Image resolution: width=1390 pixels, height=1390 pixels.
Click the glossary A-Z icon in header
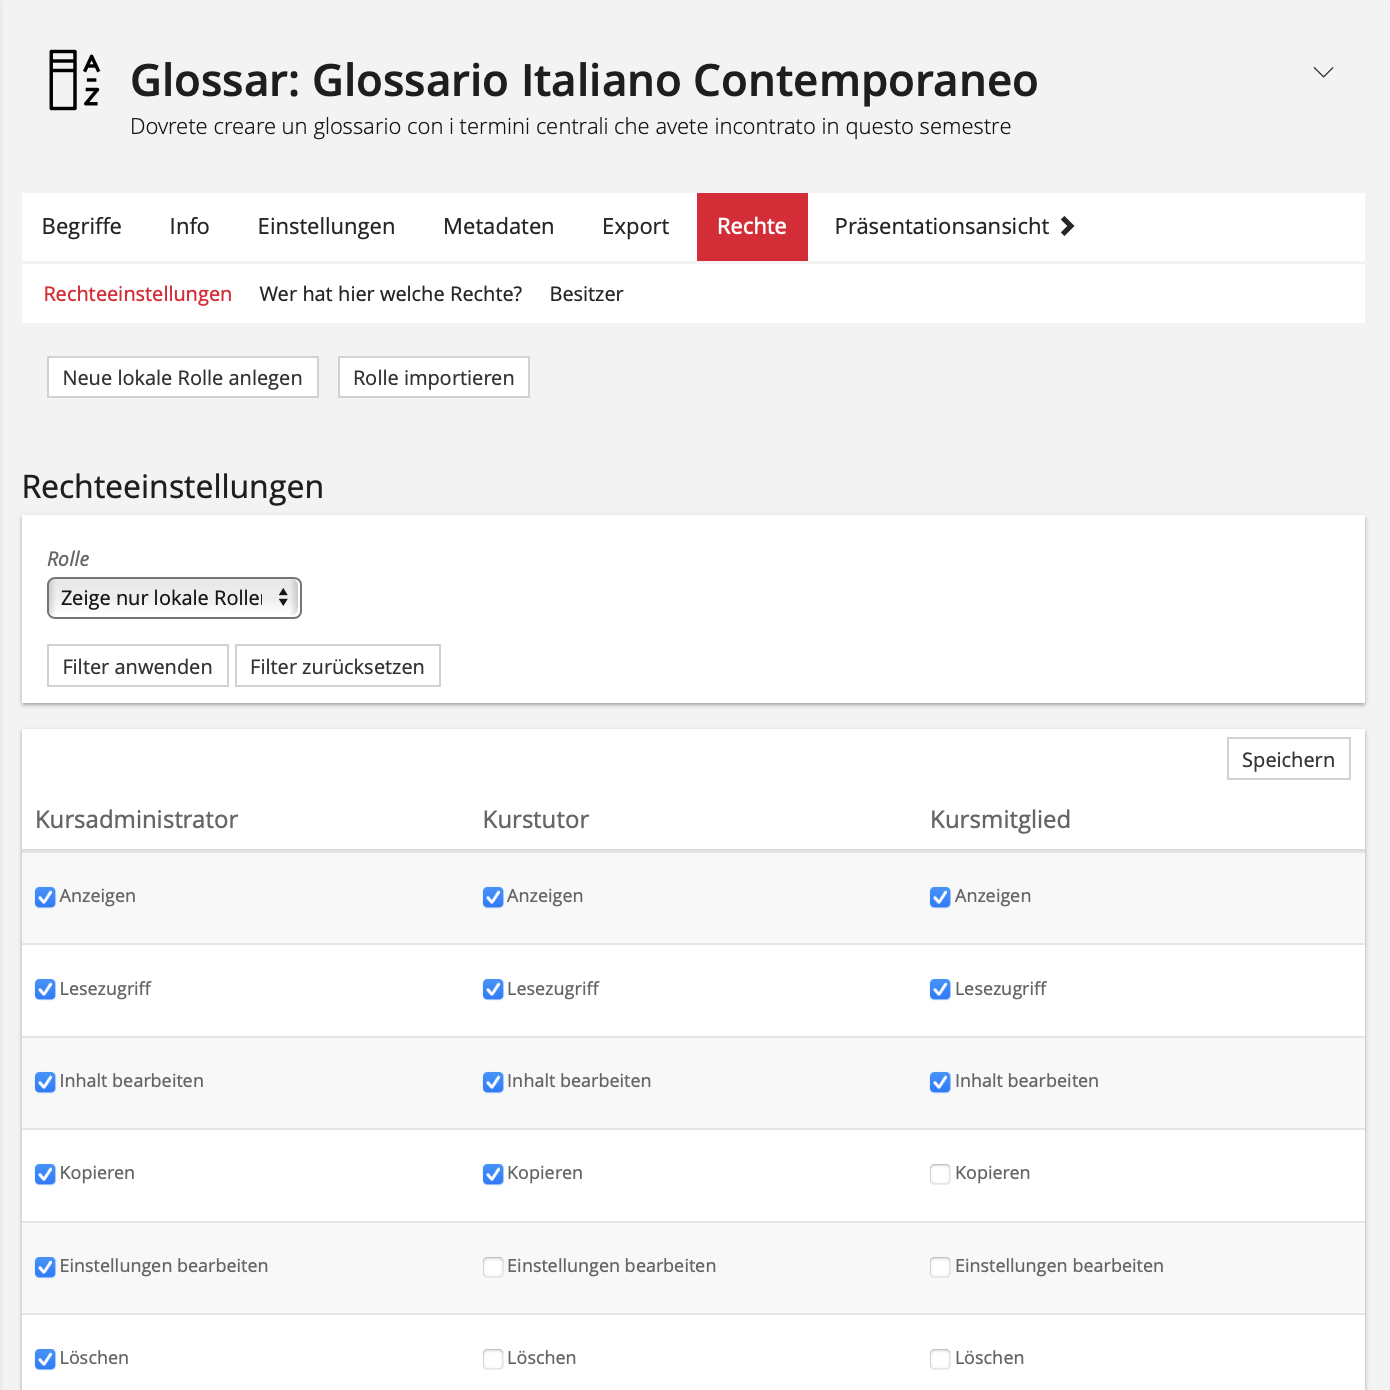click(74, 80)
